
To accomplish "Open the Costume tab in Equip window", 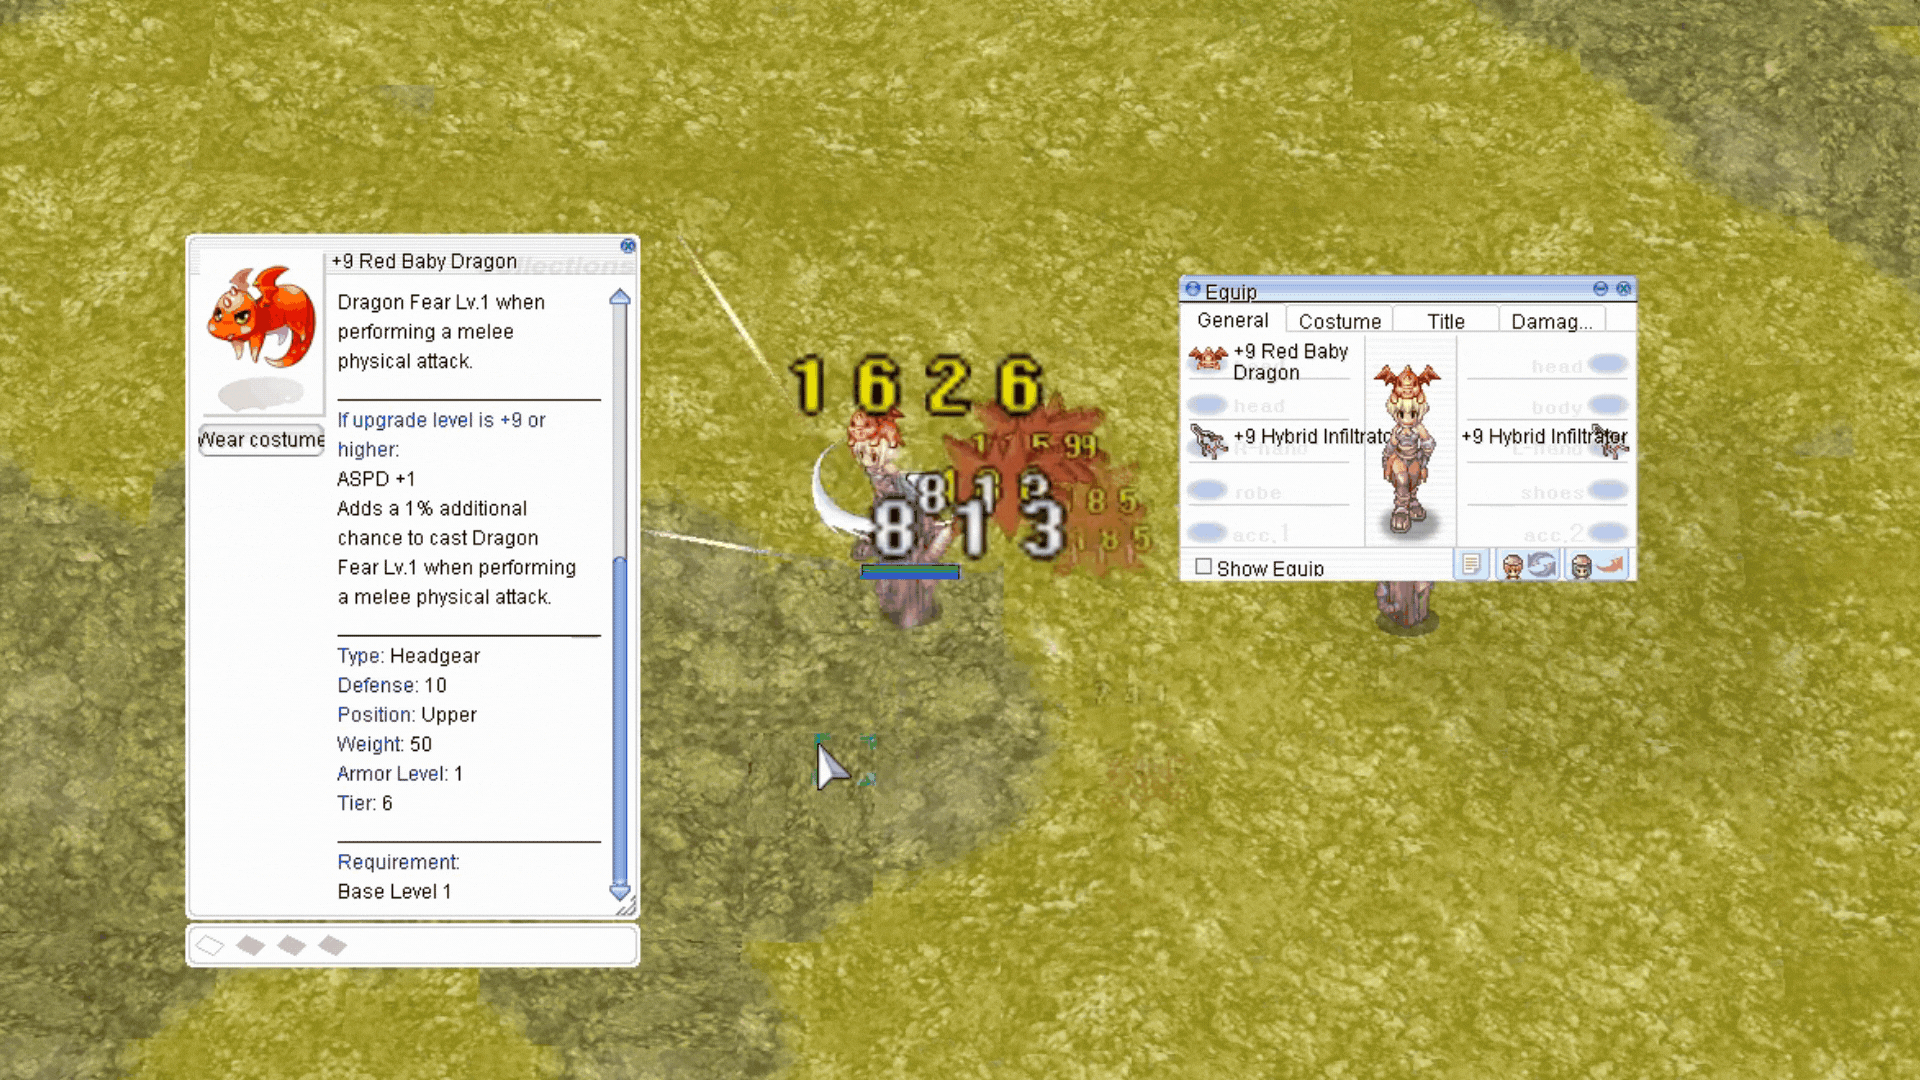I will point(1339,321).
